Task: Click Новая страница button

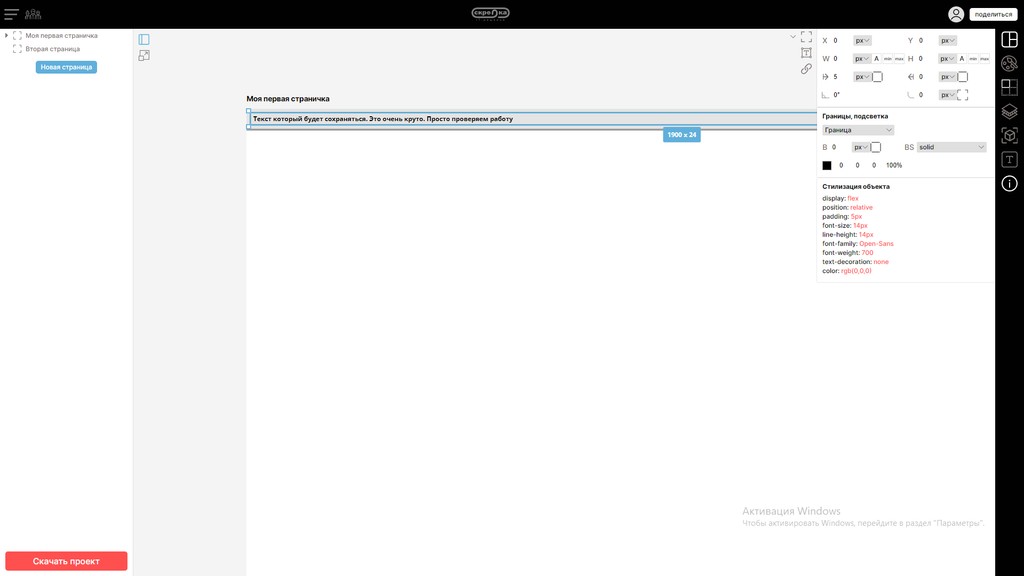Action: coord(66,67)
